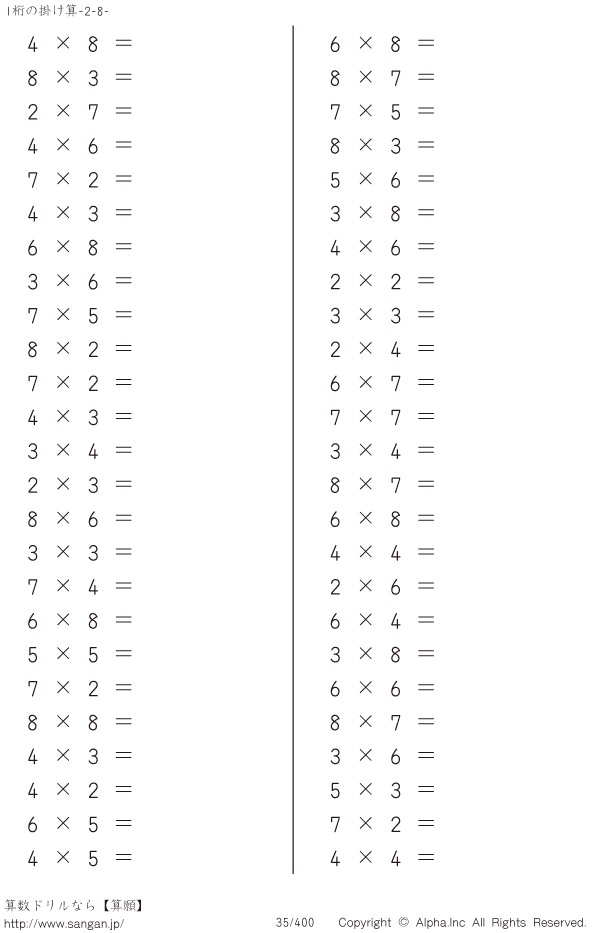Click the 2 × 2 = problem
The image size is (600, 933).
[382, 281]
